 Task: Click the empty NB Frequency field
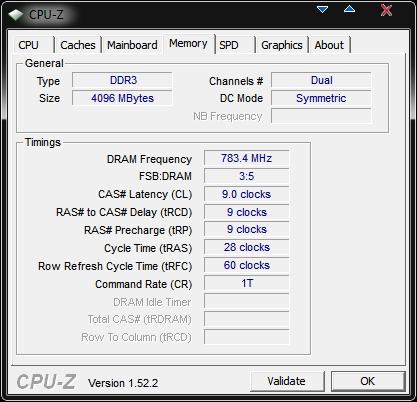click(321, 116)
